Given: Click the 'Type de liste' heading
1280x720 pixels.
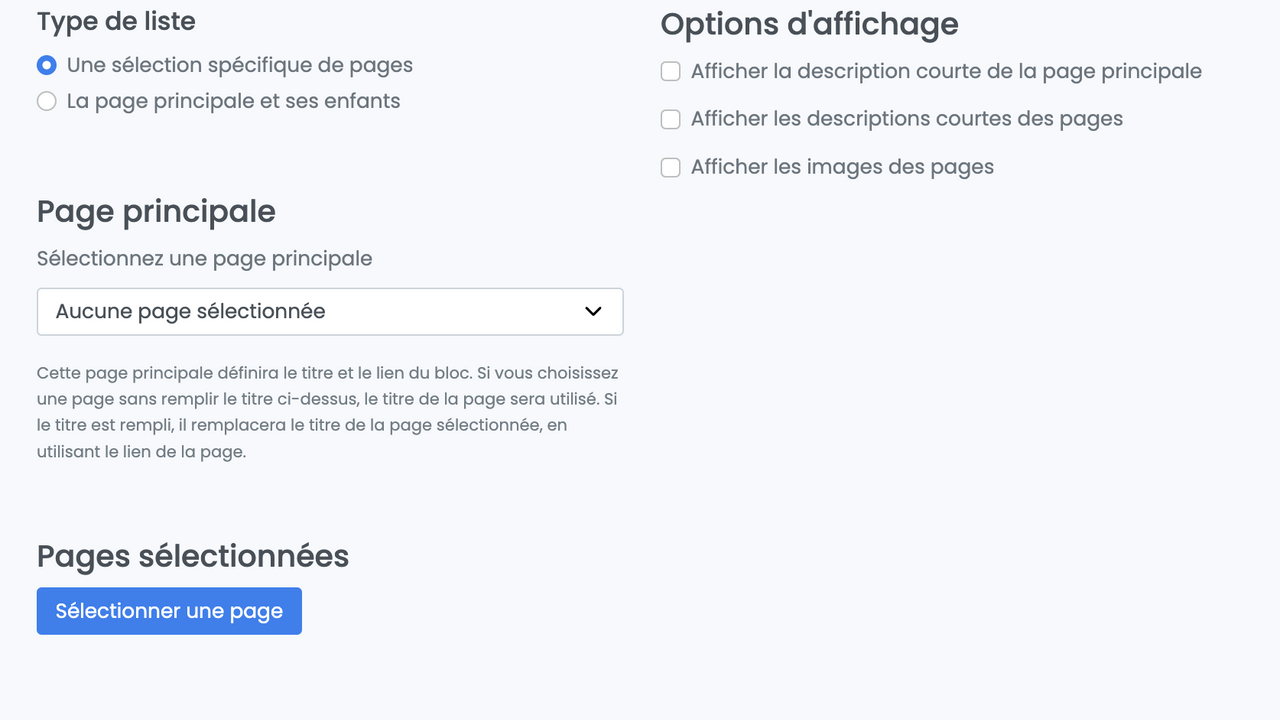Looking at the screenshot, I should click(116, 22).
